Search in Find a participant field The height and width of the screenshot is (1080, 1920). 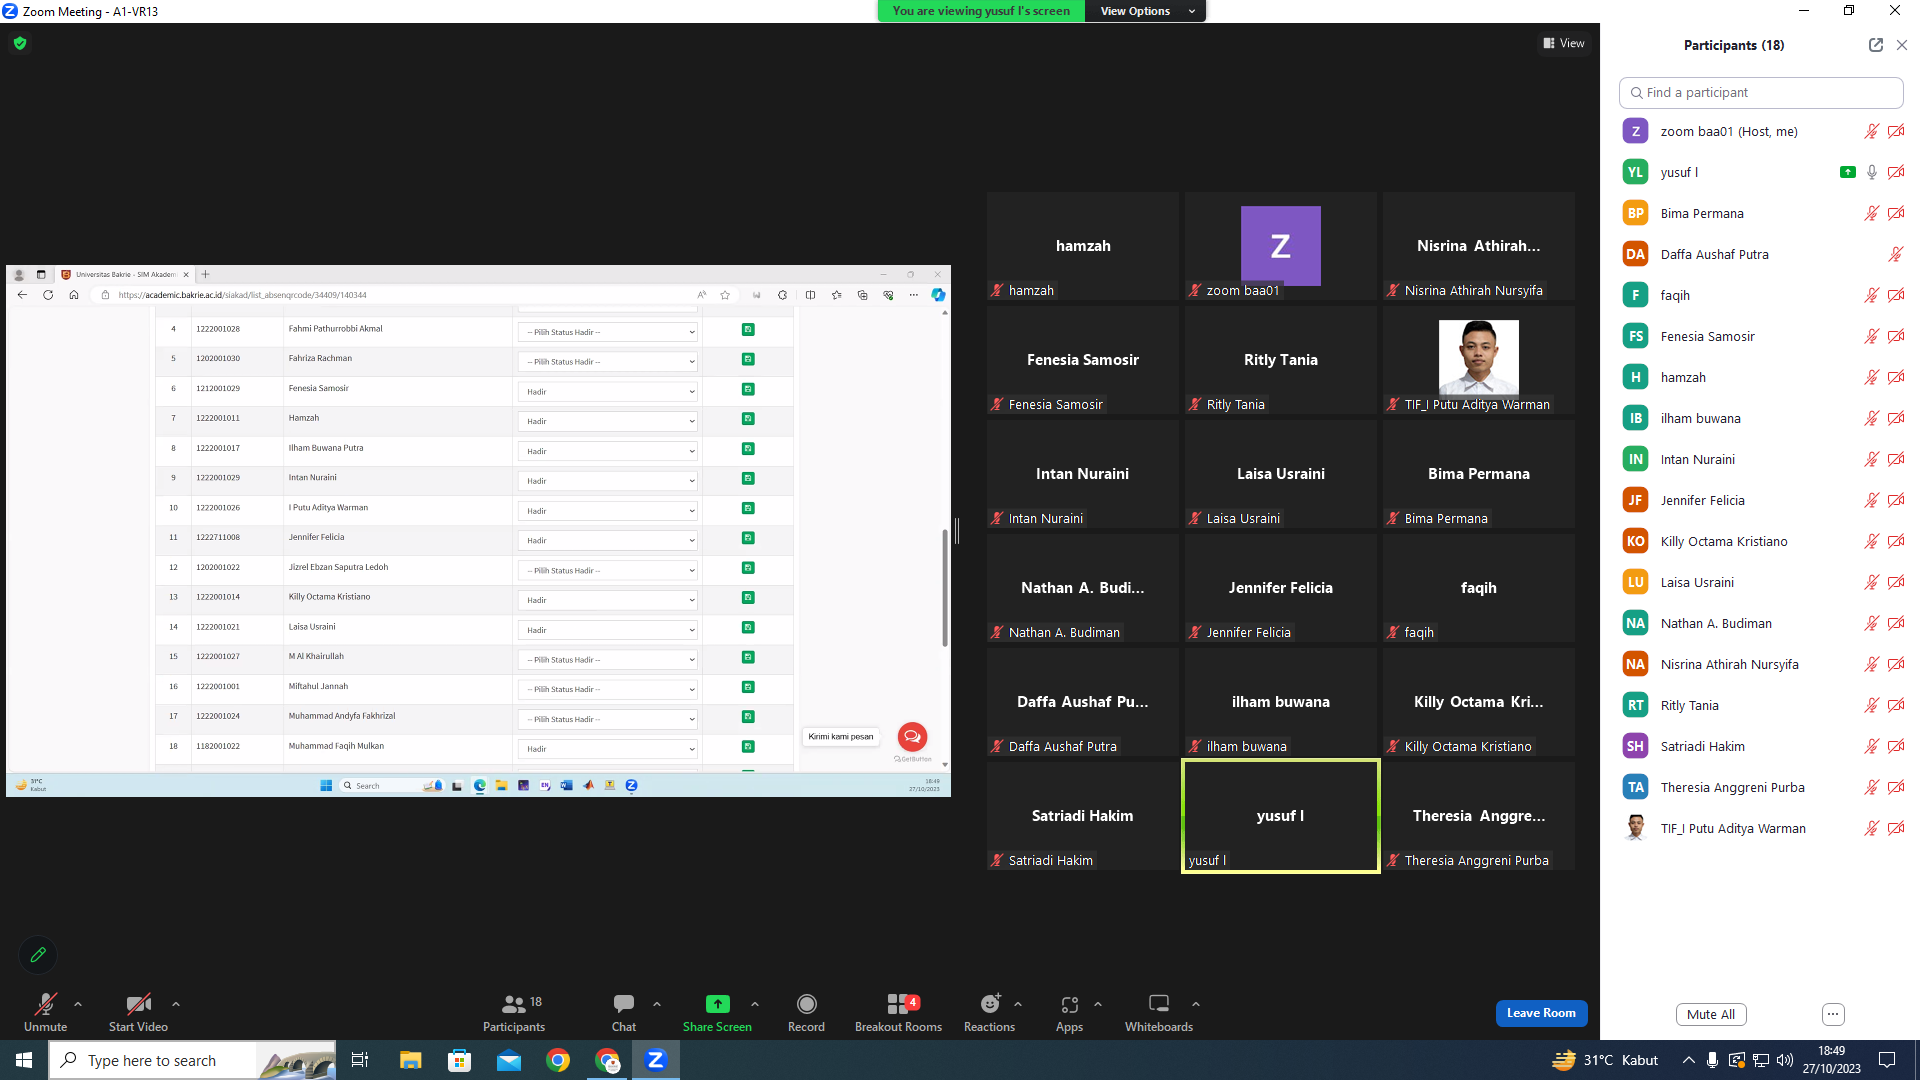pyautogui.click(x=1761, y=92)
